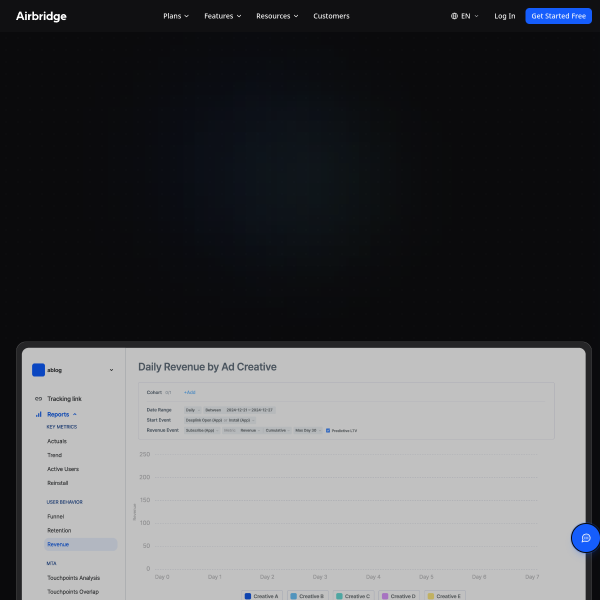This screenshot has width=600, height=600.
Task: Select Retention in the sidebar
Action: pyautogui.click(x=59, y=530)
